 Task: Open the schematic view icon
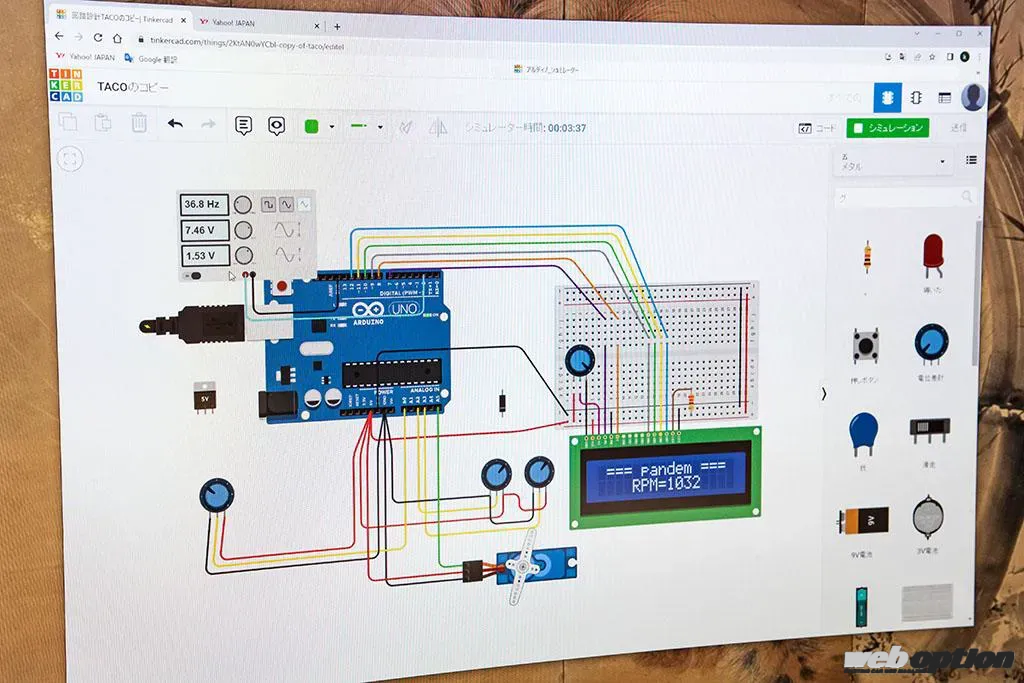[x=916, y=97]
